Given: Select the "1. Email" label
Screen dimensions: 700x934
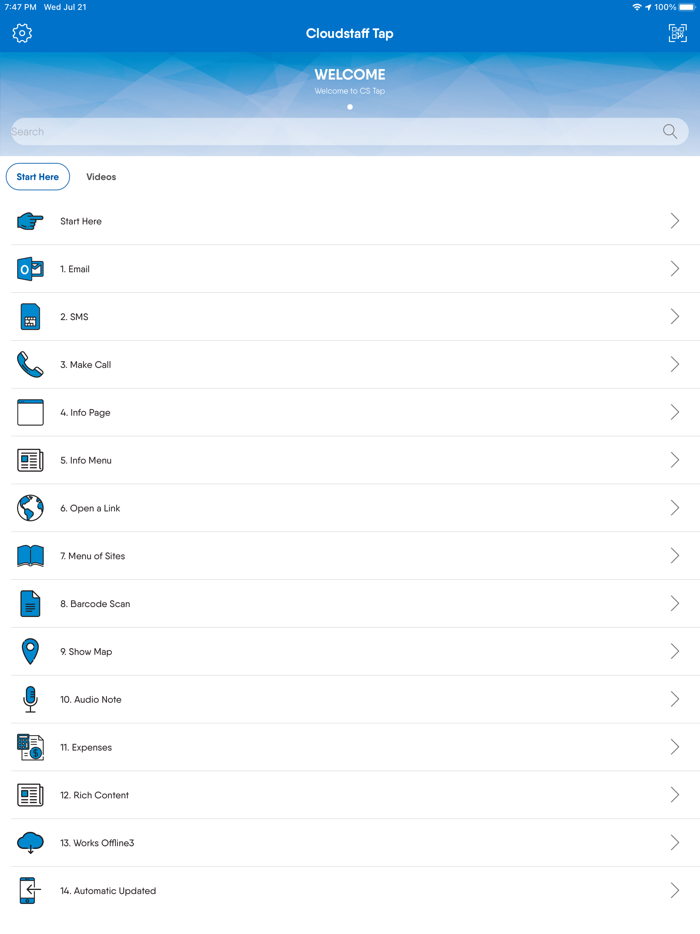Looking at the screenshot, I should click(75, 269).
